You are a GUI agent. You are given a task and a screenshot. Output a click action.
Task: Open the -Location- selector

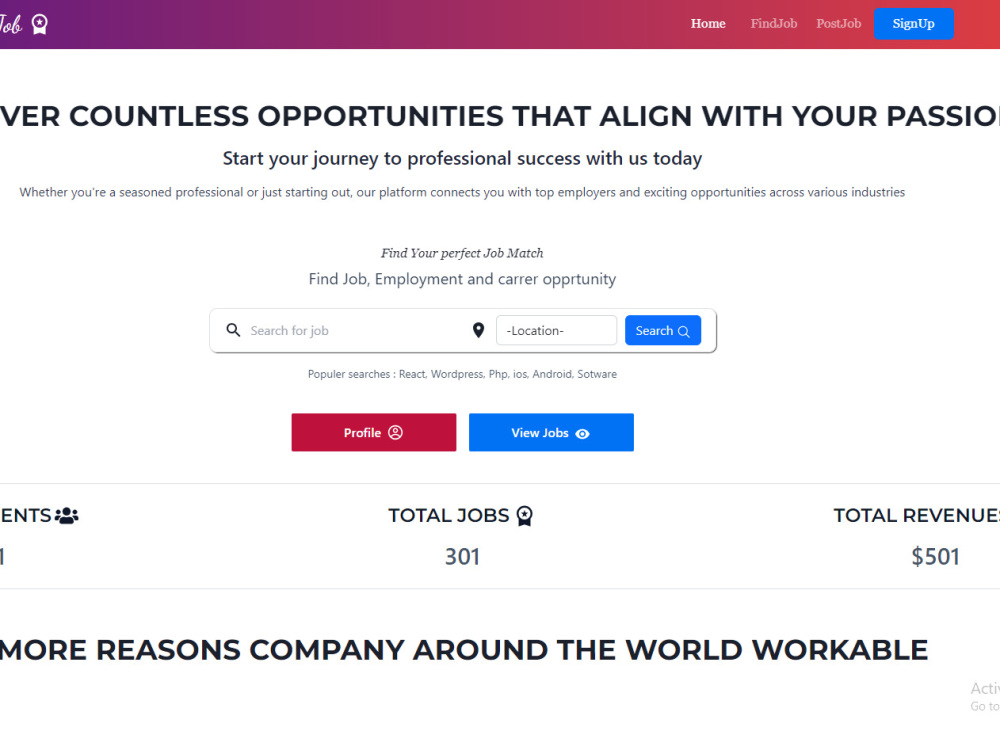pyautogui.click(x=556, y=329)
